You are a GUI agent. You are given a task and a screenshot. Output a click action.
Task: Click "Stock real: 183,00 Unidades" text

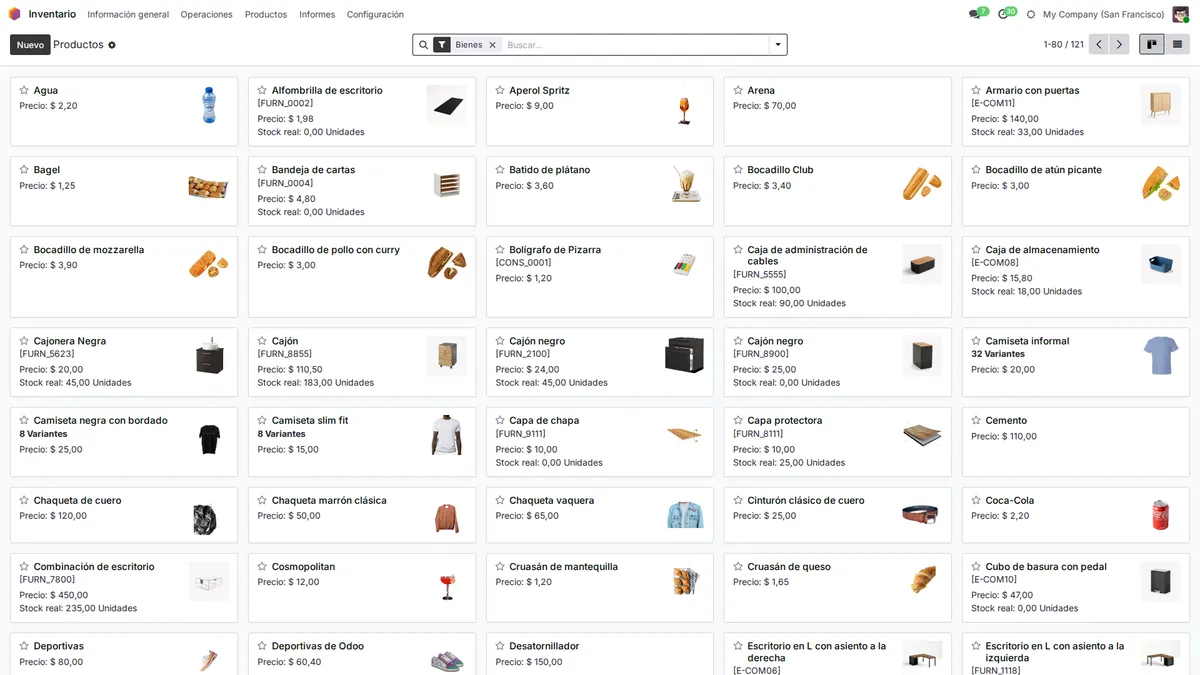point(315,382)
